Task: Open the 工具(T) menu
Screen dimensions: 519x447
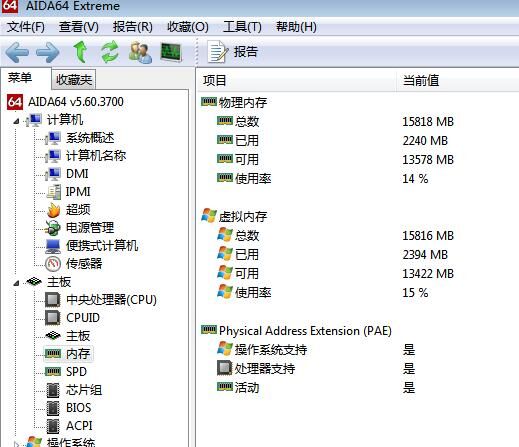Action: click(x=242, y=27)
